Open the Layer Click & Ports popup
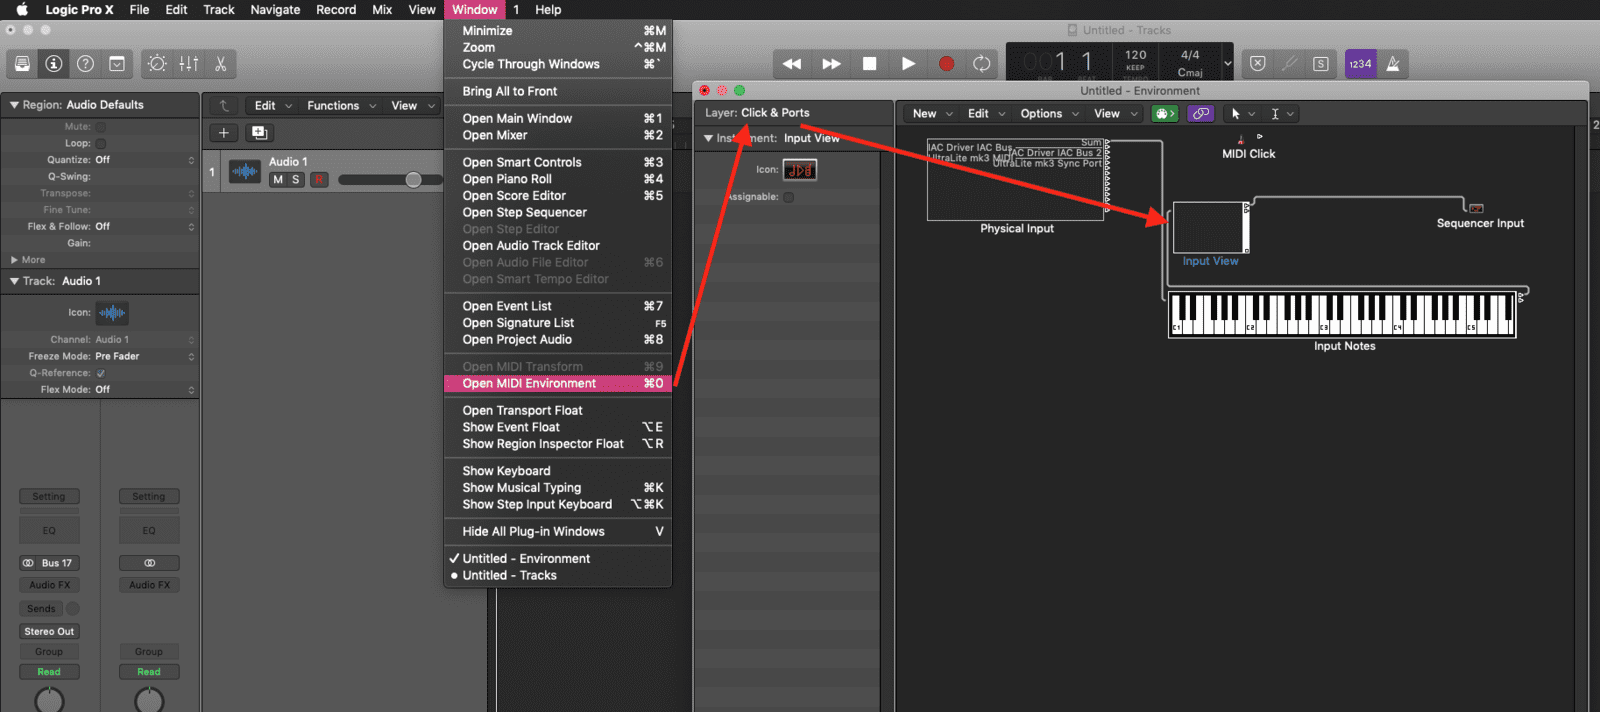The image size is (1600, 712). click(x=775, y=113)
